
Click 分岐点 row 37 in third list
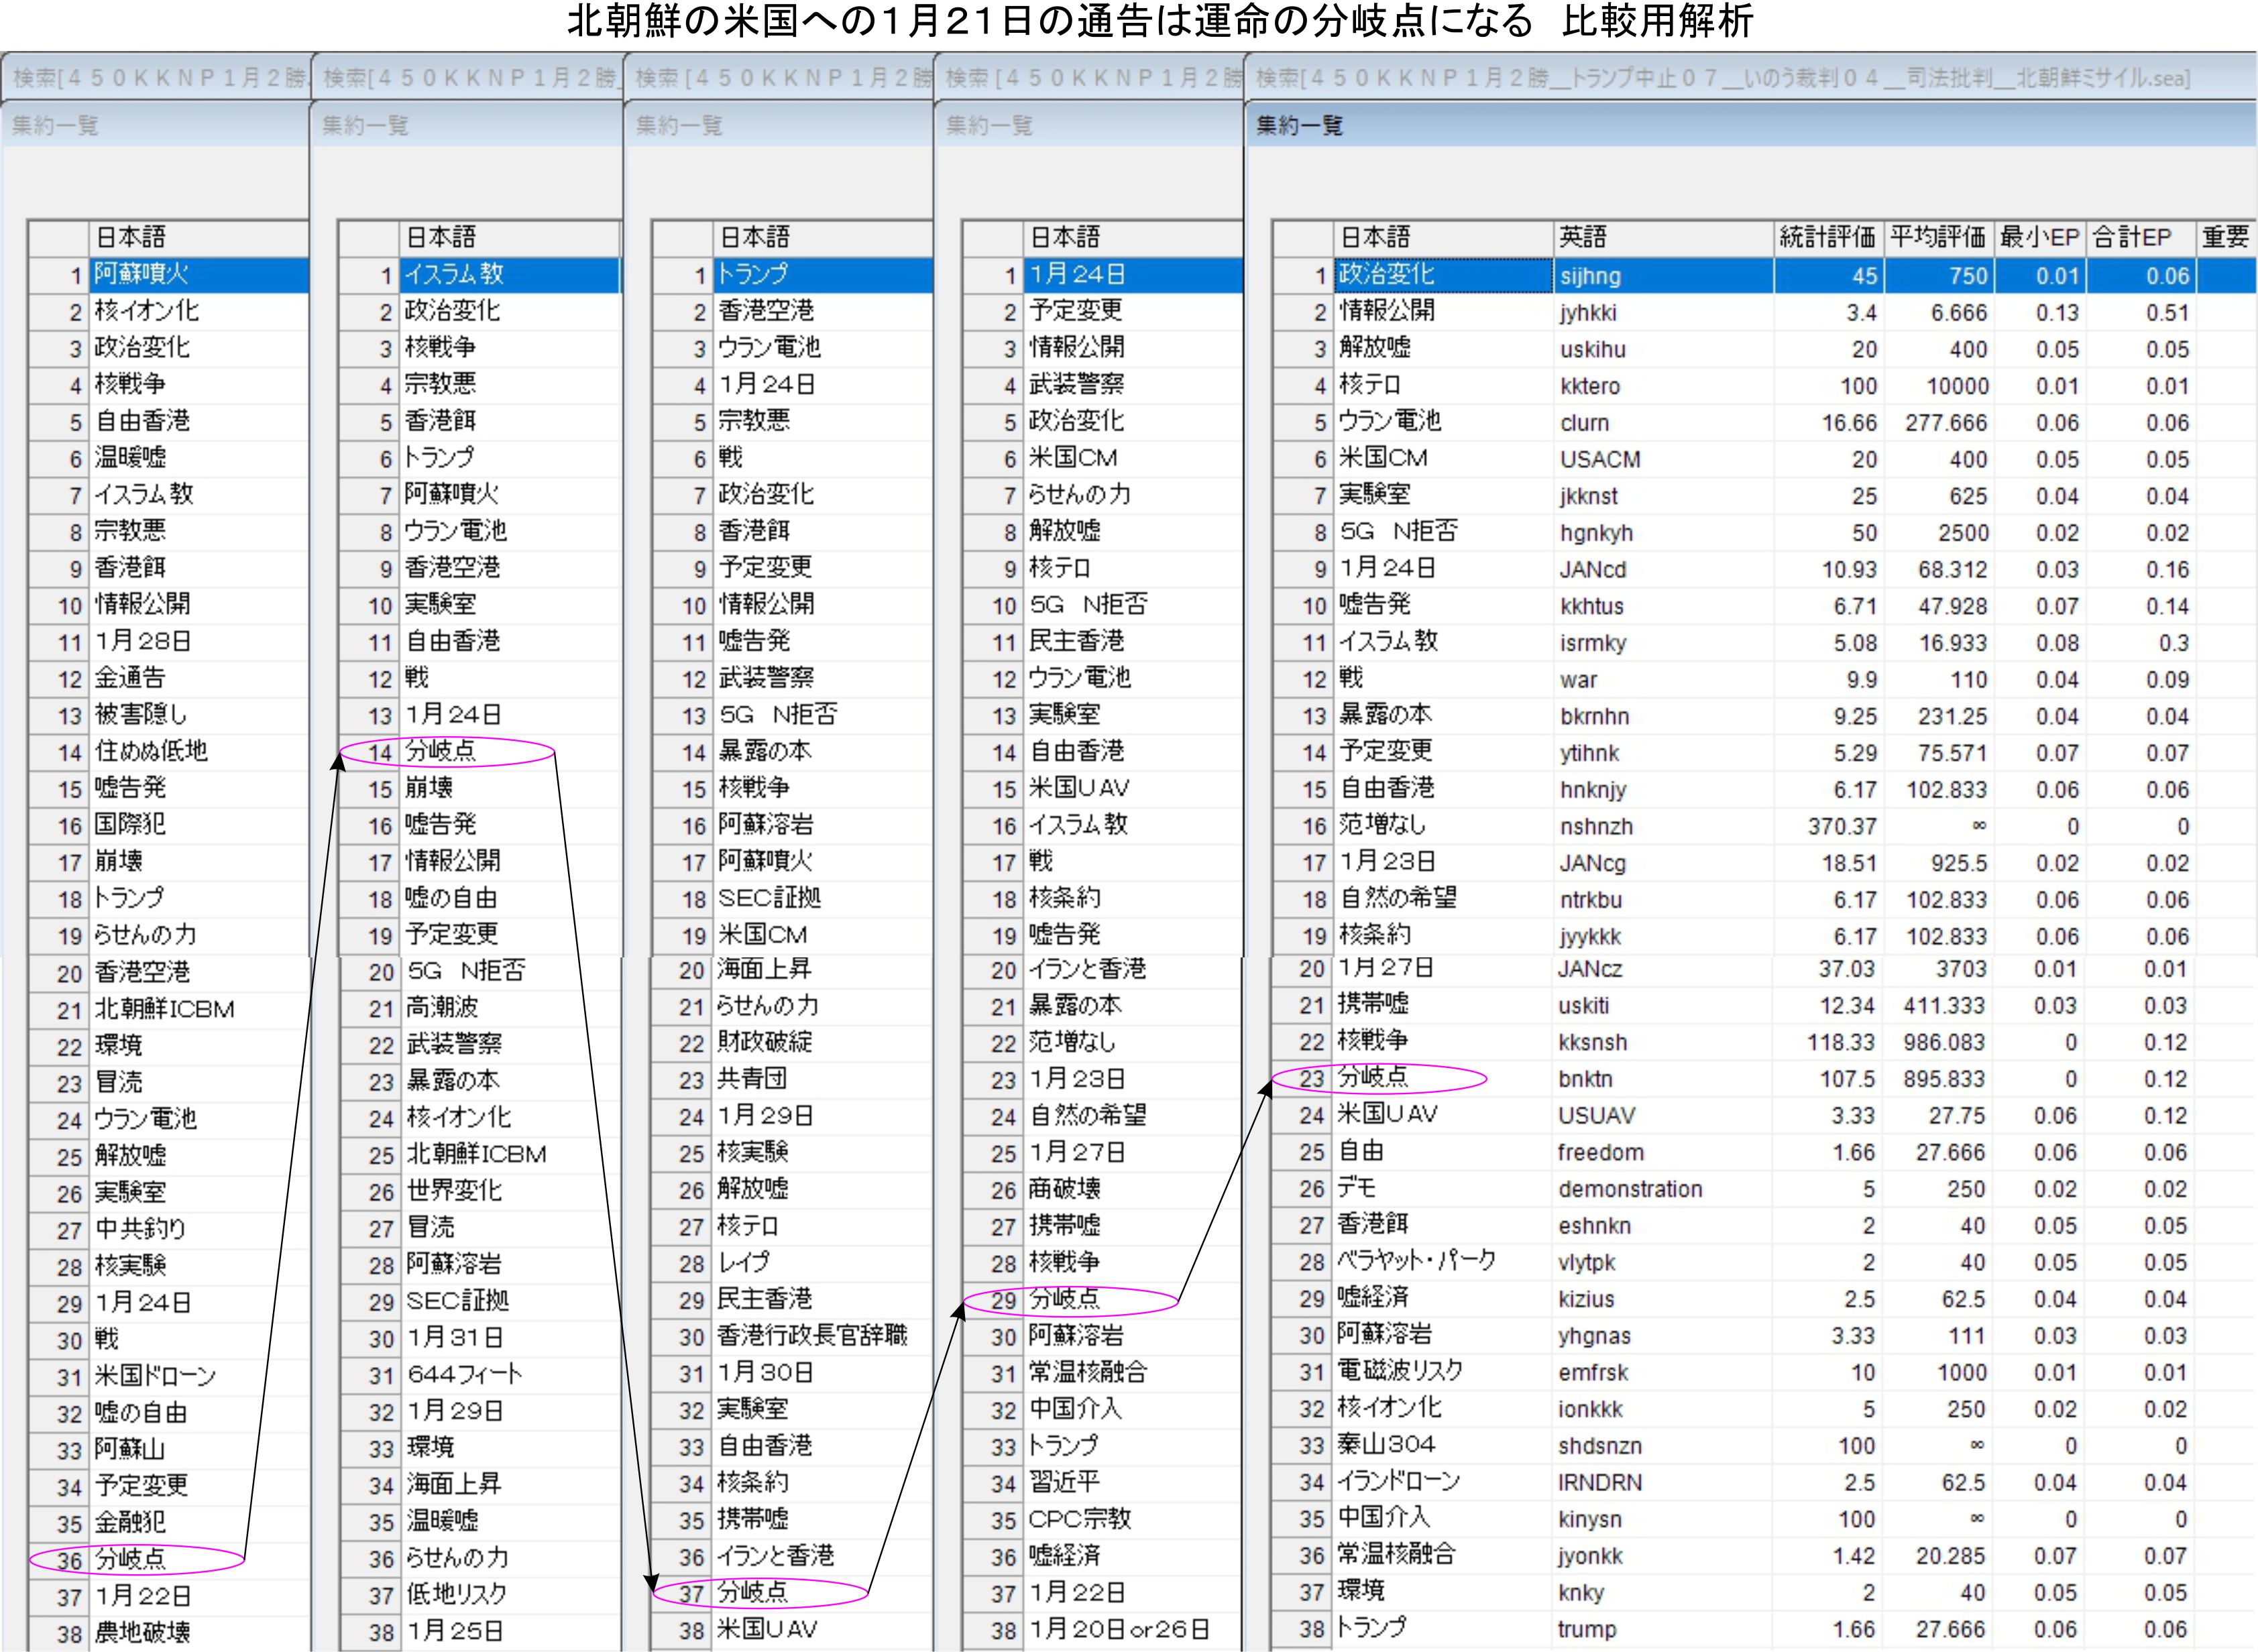(753, 1592)
